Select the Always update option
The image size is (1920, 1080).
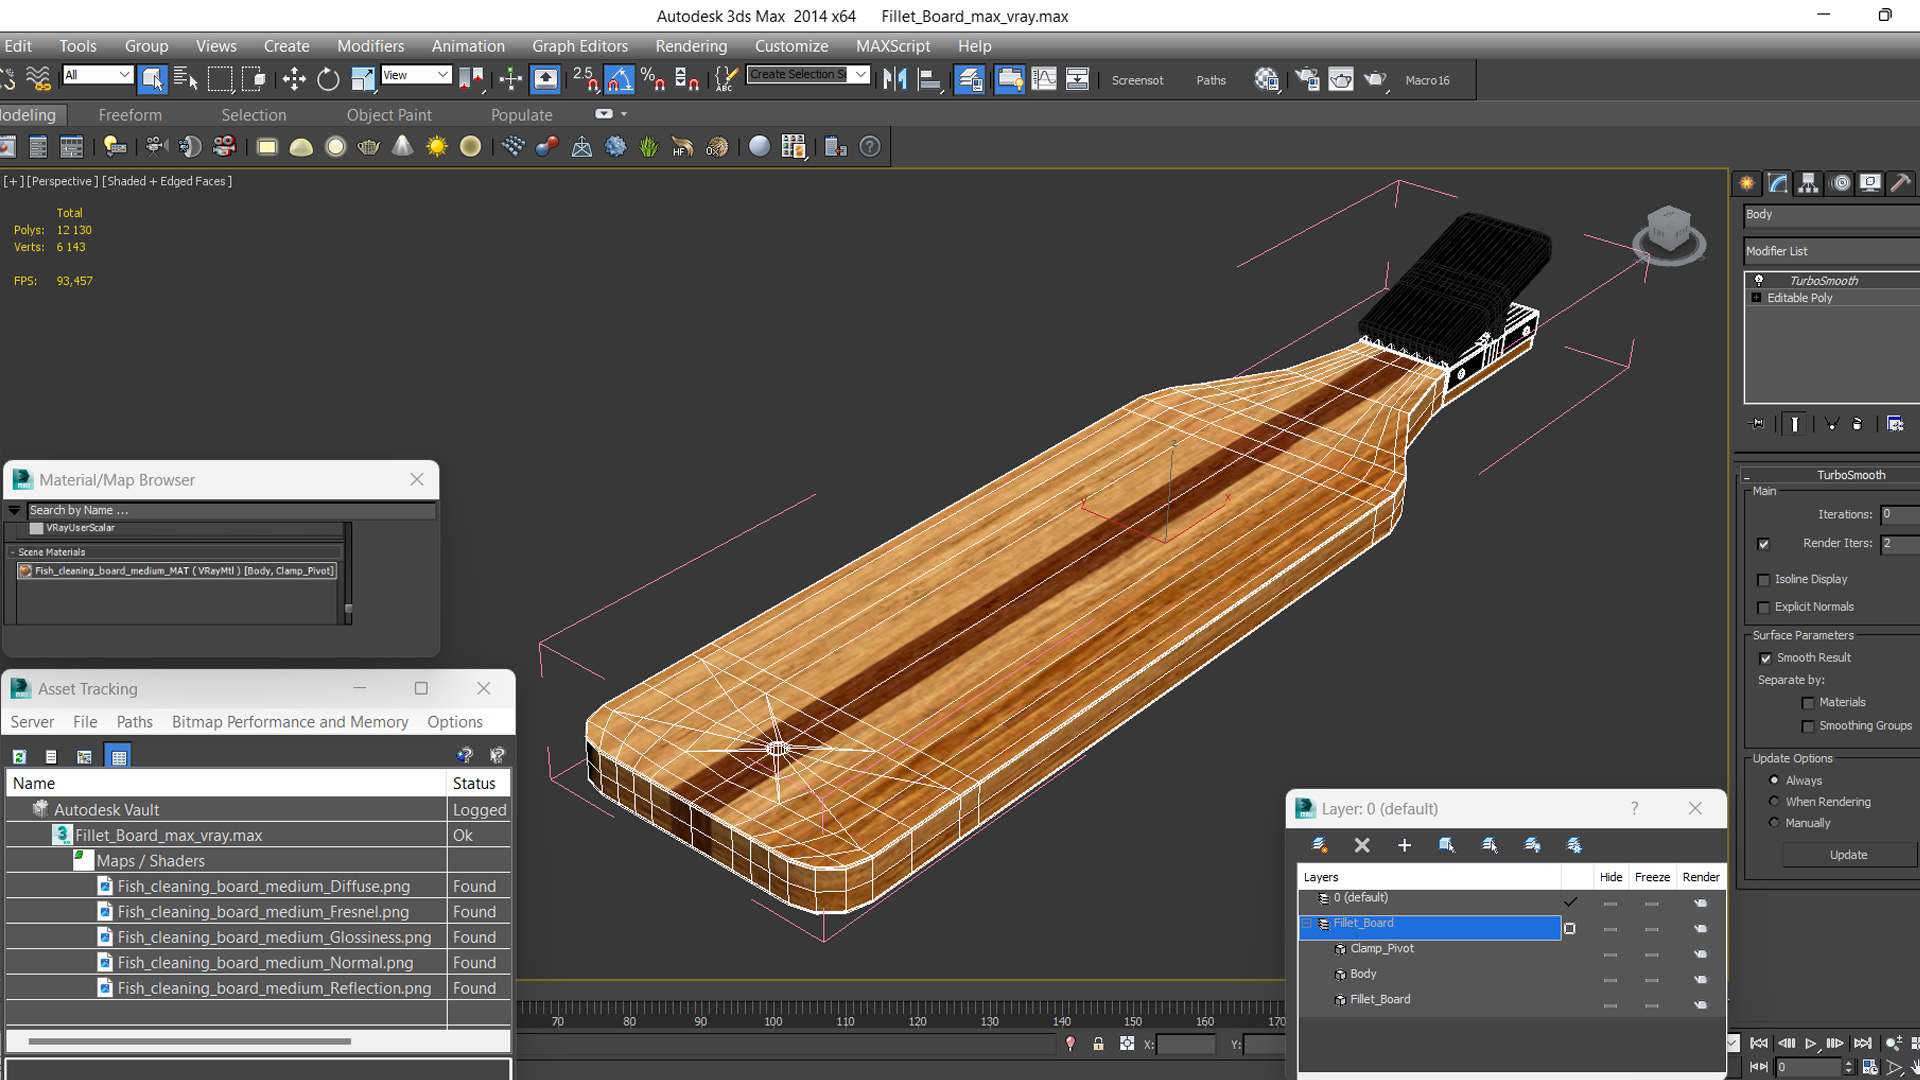(x=1774, y=780)
